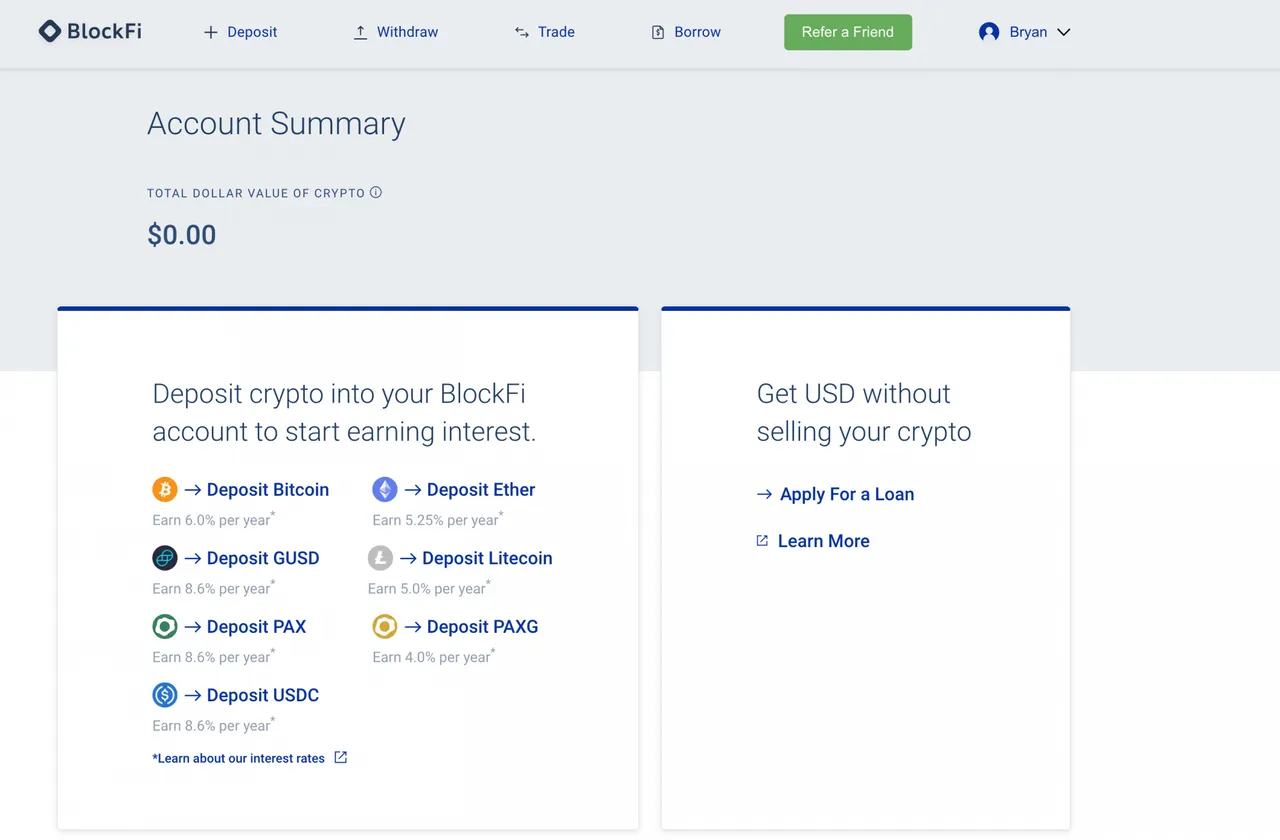Open the Bryan account dropdown chevron
The height and width of the screenshot is (840, 1280).
coord(1063,32)
